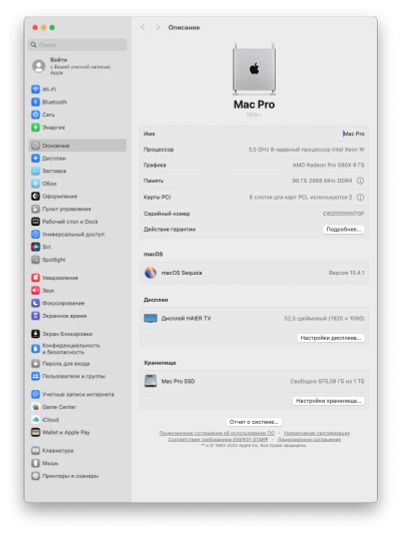
Task: Click the PCI cards info icon
Action: [x=360, y=197]
